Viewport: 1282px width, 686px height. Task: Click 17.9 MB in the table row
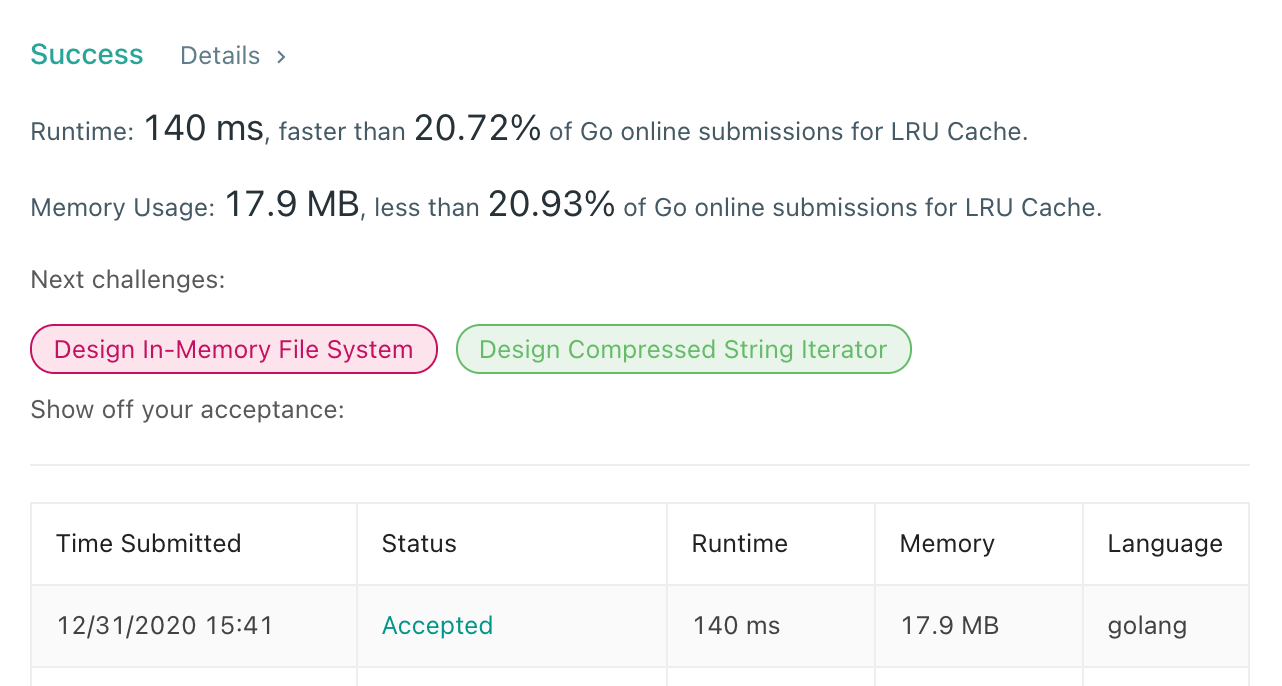(x=950, y=626)
